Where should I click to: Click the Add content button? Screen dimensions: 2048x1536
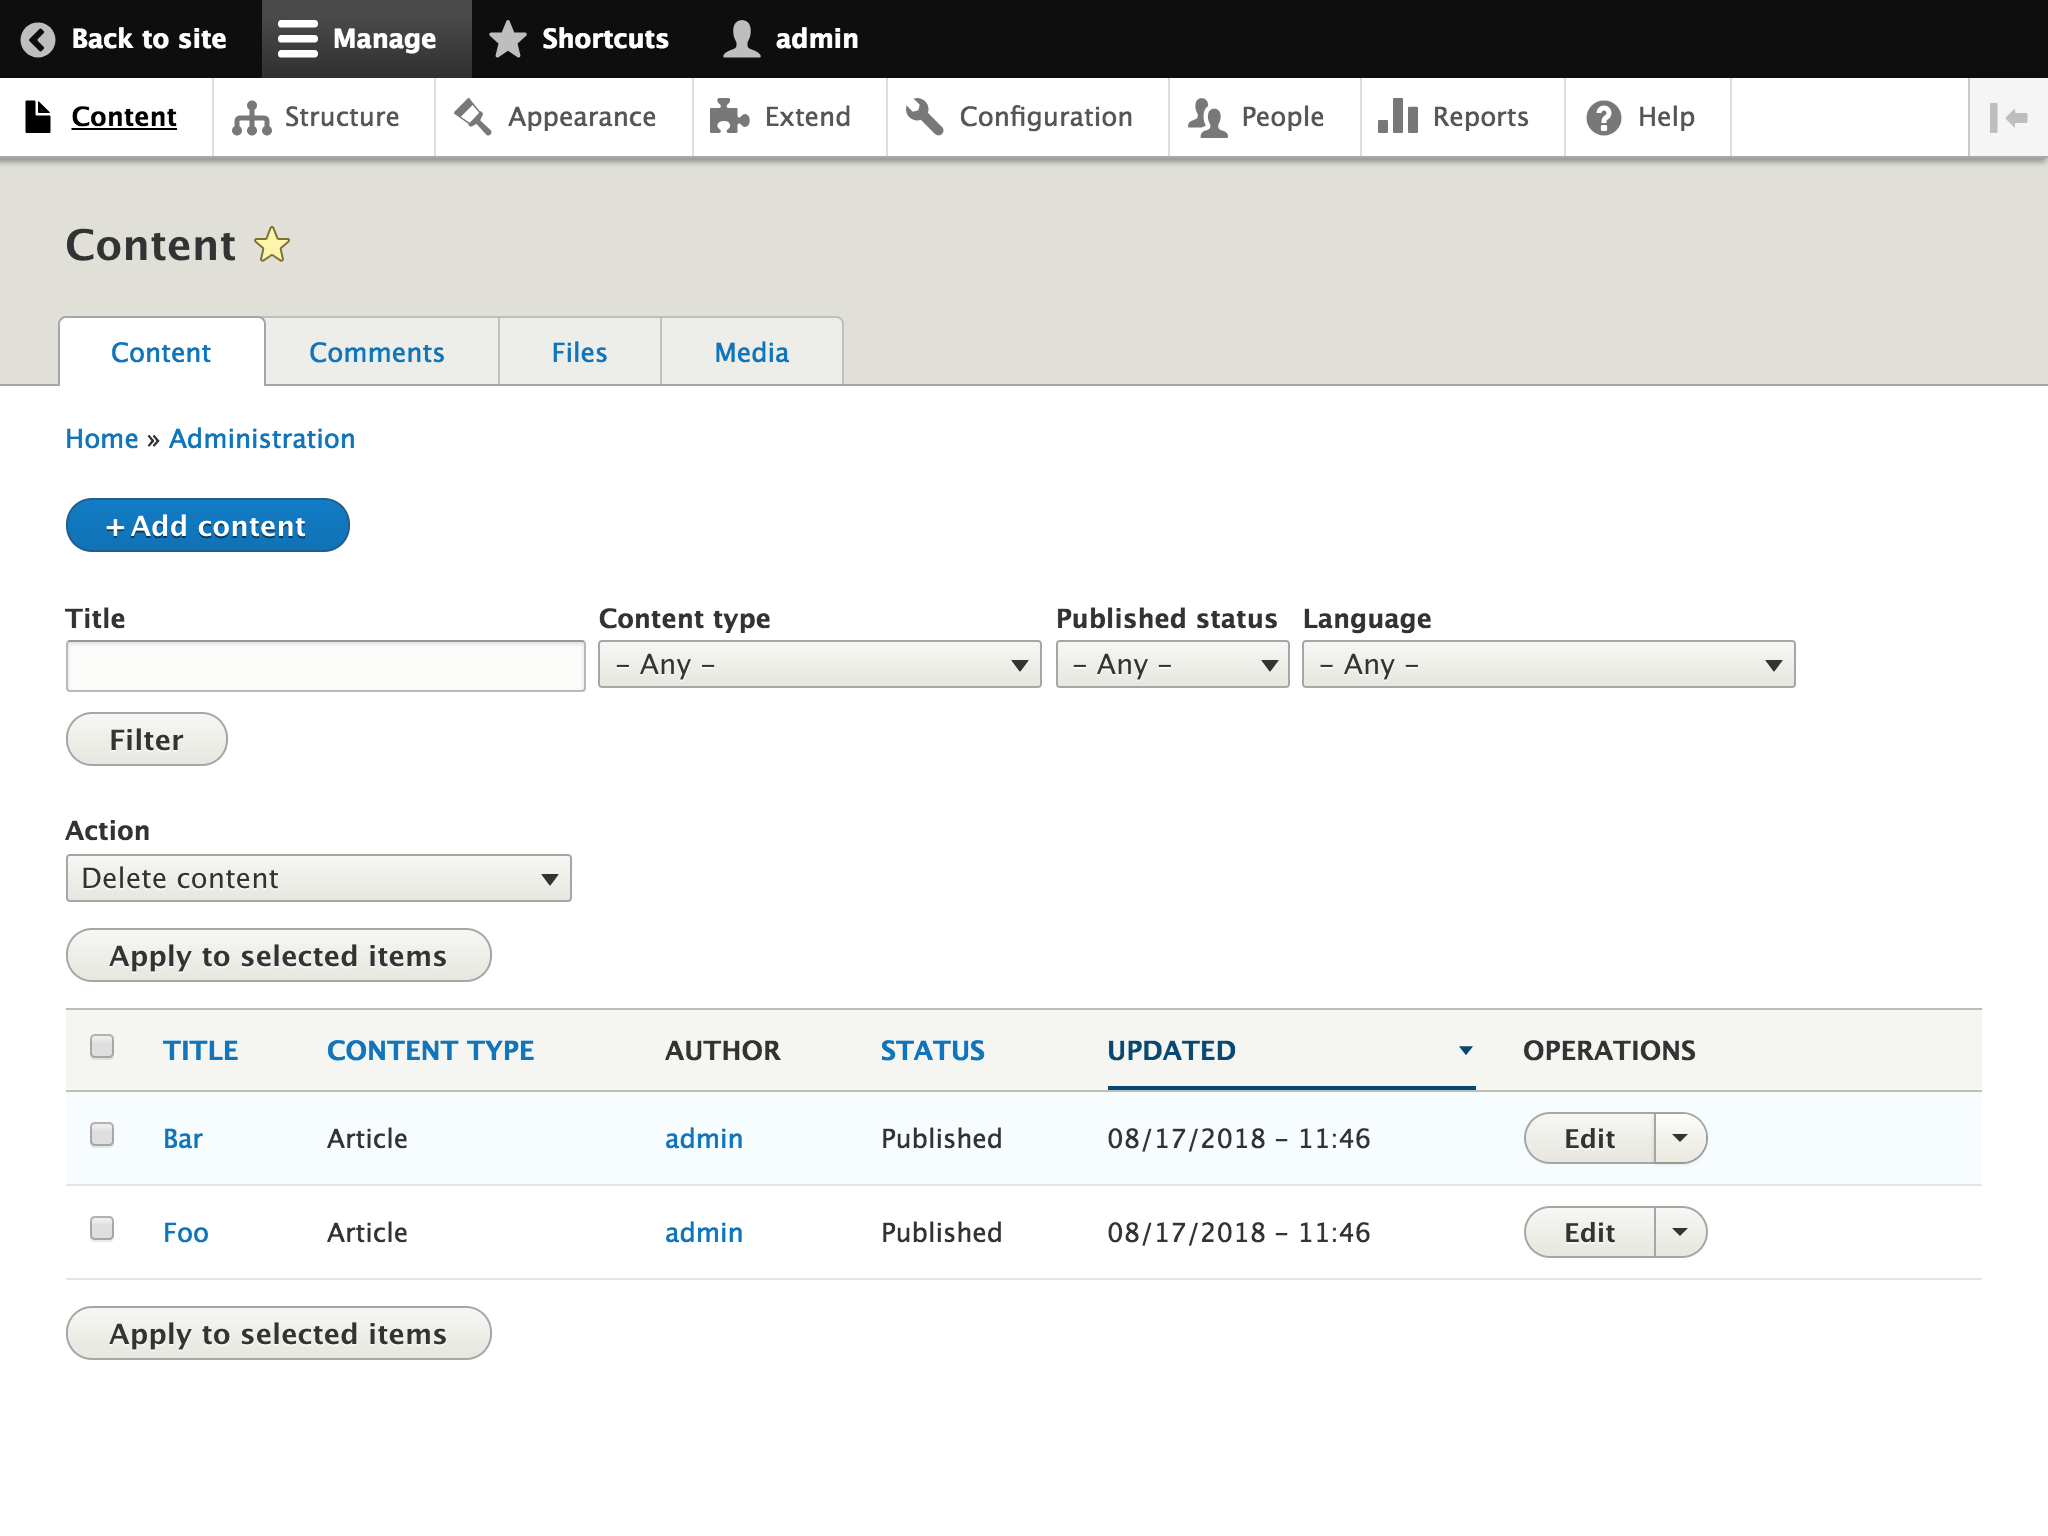[207, 525]
